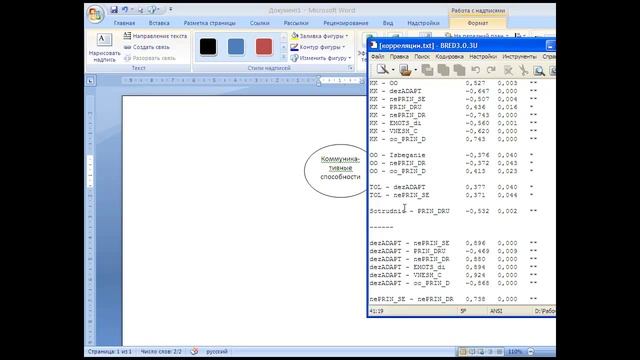This screenshot has height=360, width=640.
Task: Click Open file icon in BRED3 toolbar
Action: tap(405, 70)
